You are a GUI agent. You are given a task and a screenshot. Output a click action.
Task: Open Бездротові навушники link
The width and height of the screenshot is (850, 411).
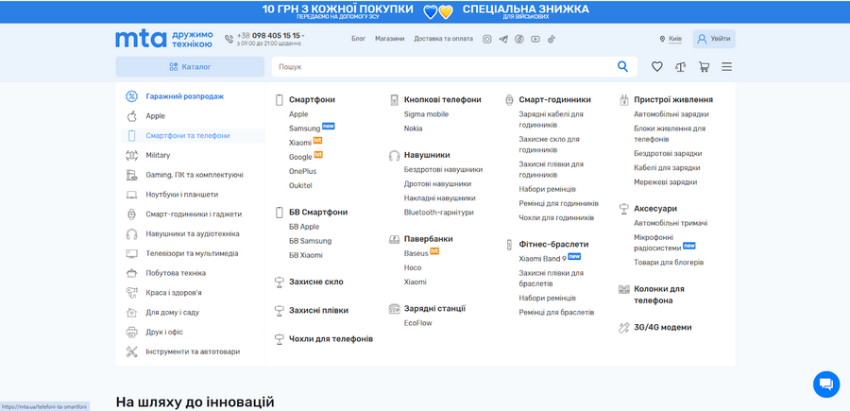pyautogui.click(x=443, y=170)
